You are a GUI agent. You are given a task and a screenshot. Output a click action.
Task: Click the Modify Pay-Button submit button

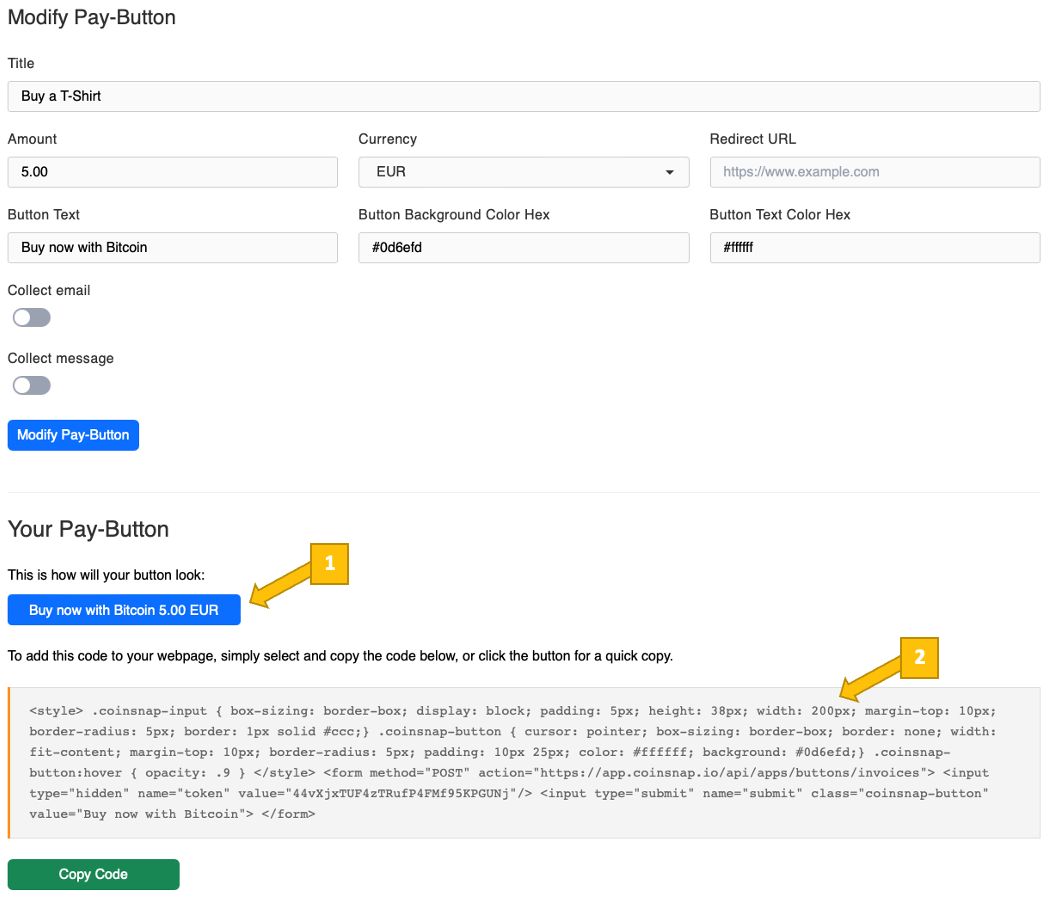tap(73, 435)
